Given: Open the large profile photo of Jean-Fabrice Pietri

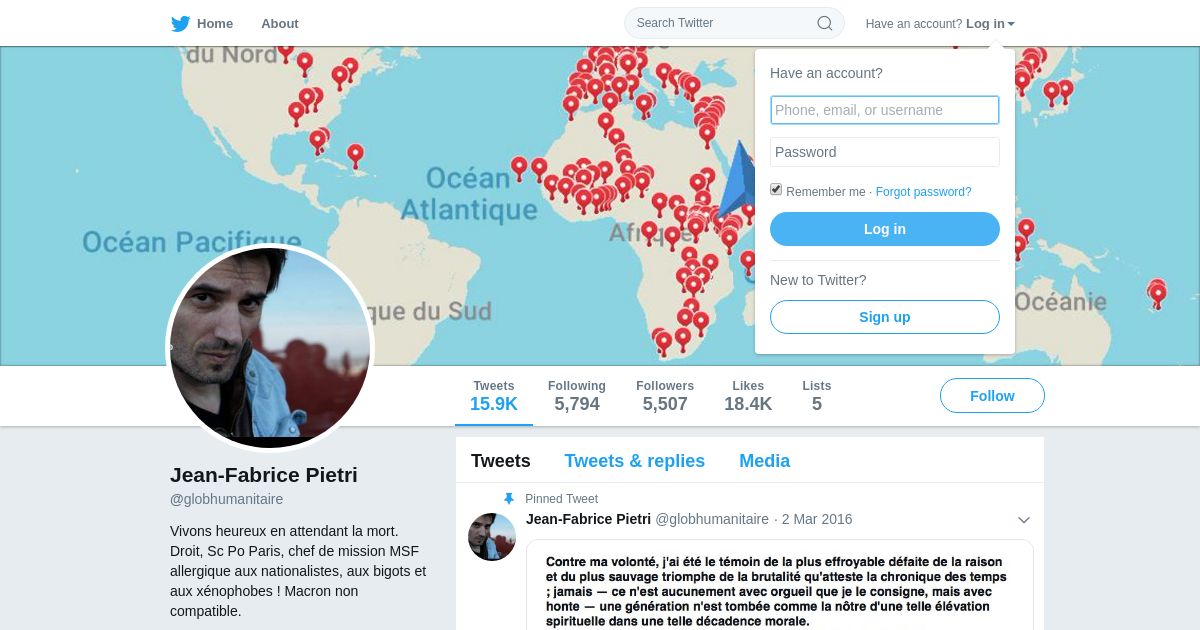Looking at the screenshot, I should coord(270,348).
